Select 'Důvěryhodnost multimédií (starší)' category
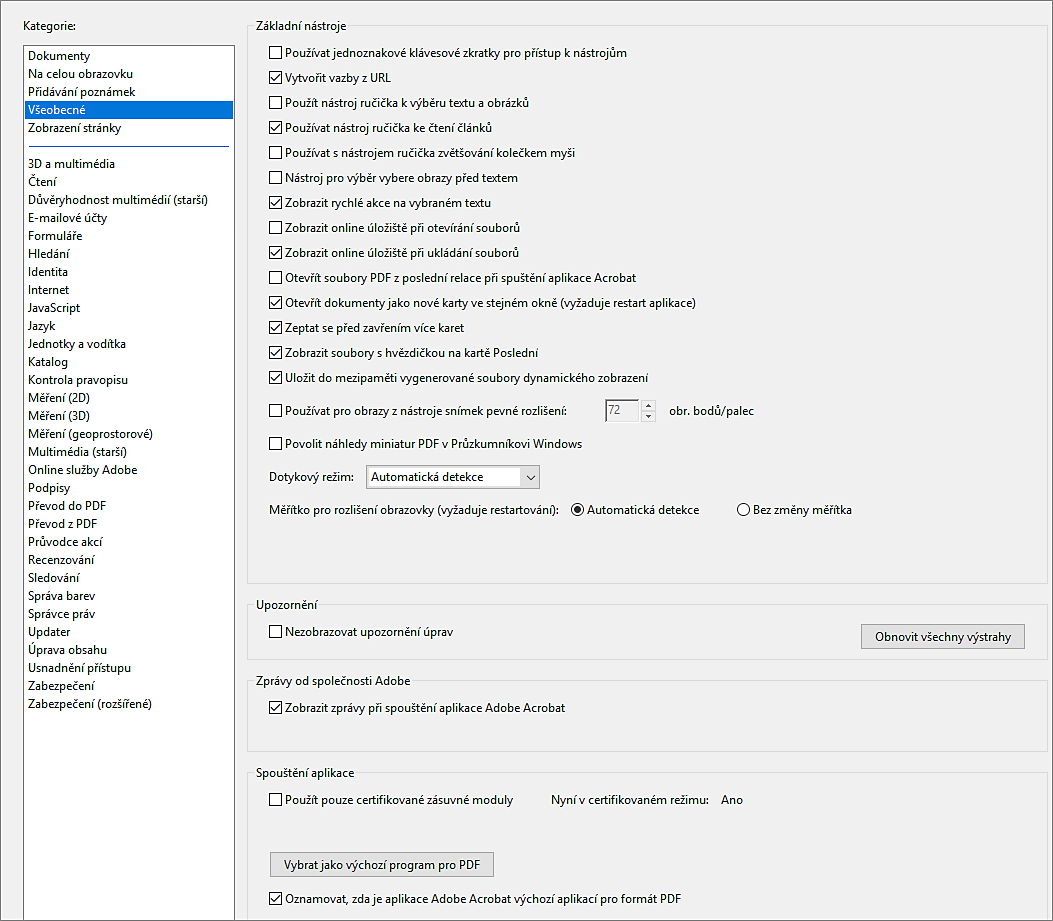This screenshot has height=921, width=1053. pyautogui.click(x=129, y=200)
